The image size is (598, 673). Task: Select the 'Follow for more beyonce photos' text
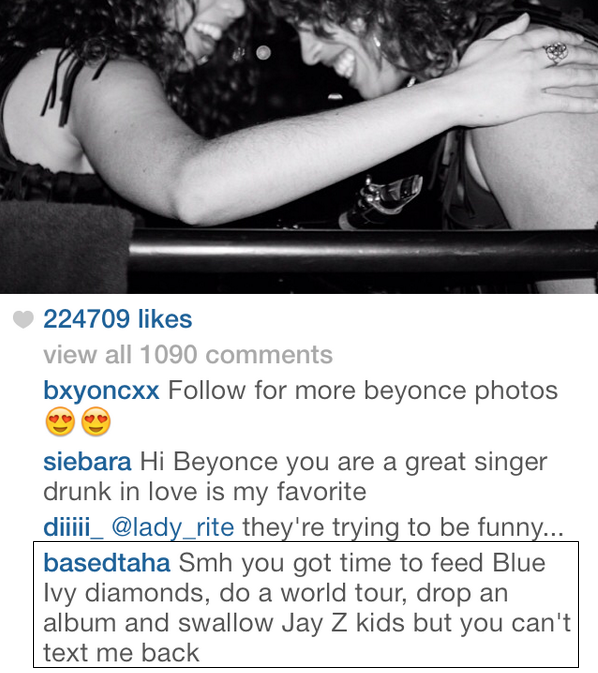[363, 391]
